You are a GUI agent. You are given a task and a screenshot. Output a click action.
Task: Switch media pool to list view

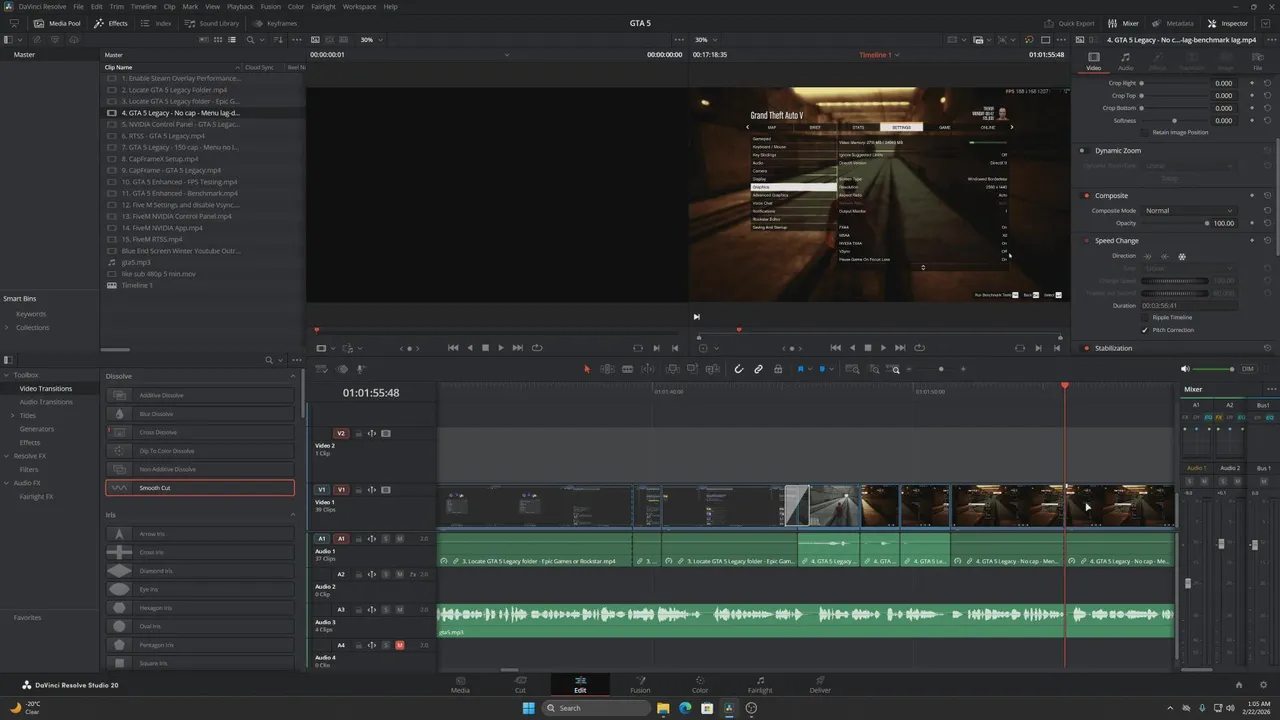click(x=232, y=40)
